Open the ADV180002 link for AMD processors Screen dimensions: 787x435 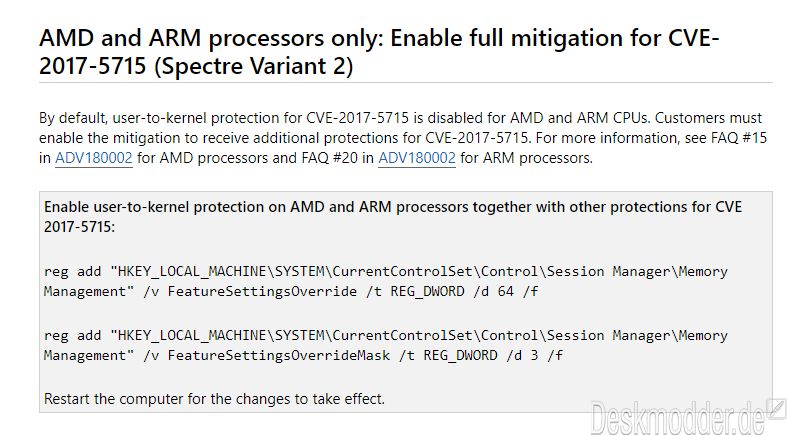(88, 158)
